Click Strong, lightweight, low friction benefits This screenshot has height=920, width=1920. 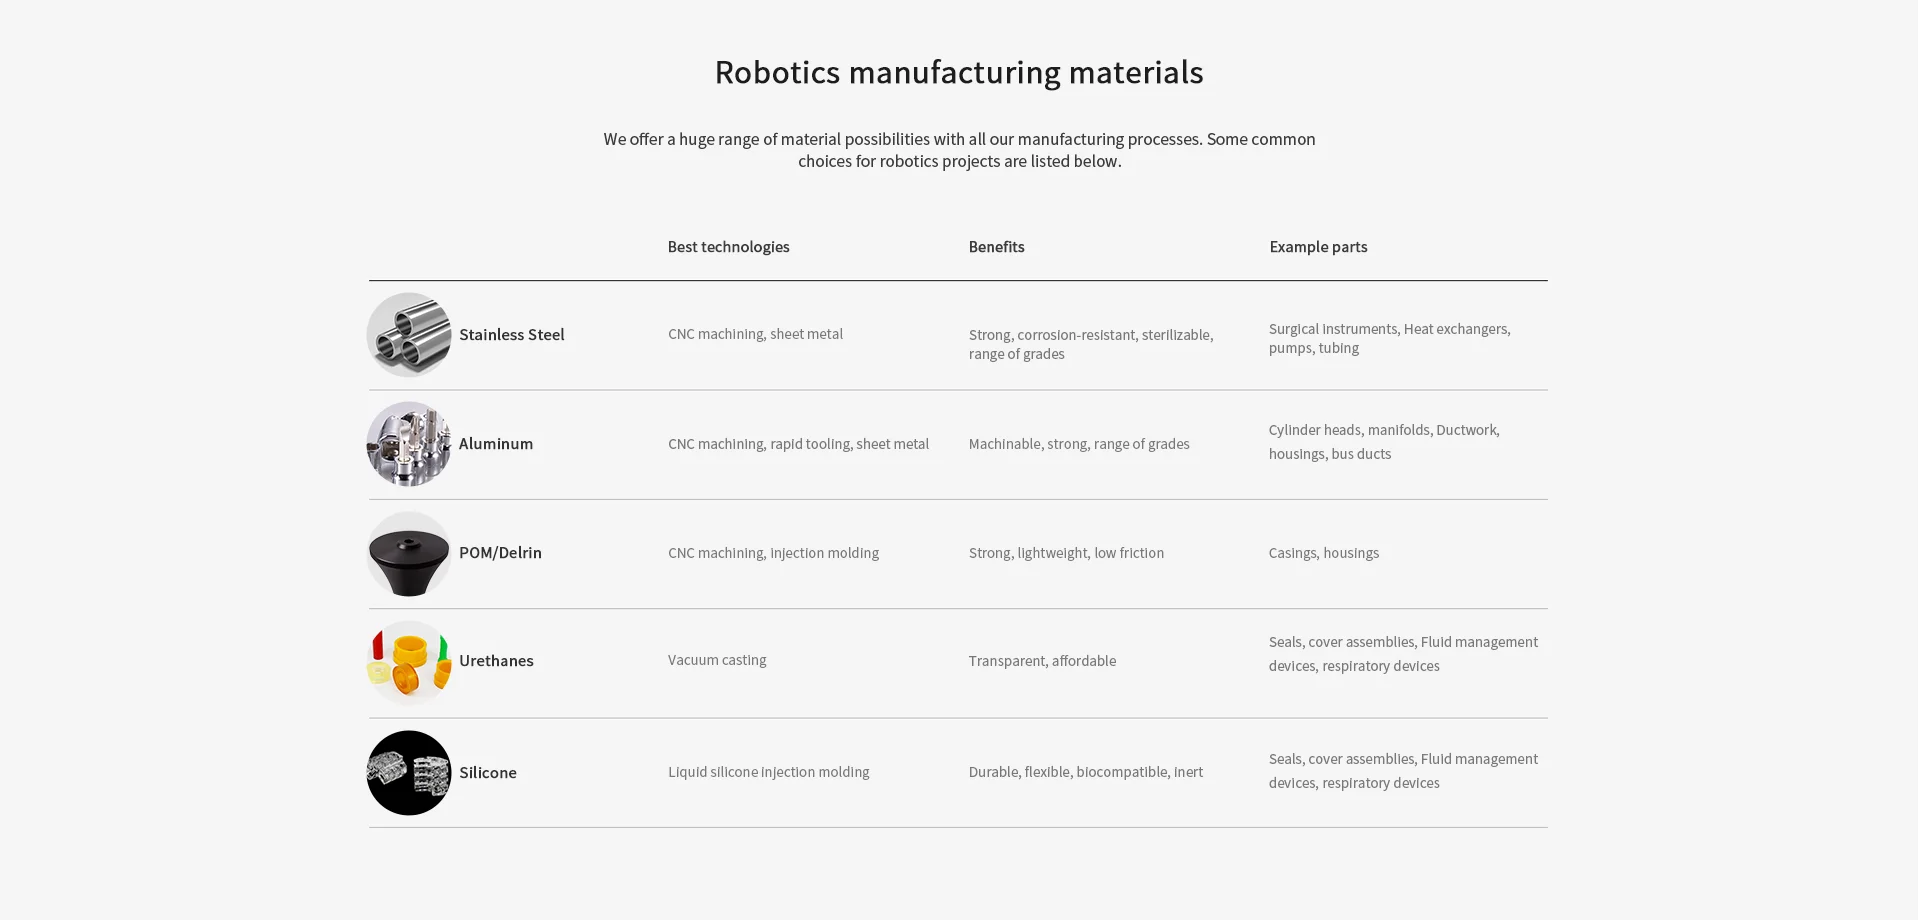pos(1066,553)
